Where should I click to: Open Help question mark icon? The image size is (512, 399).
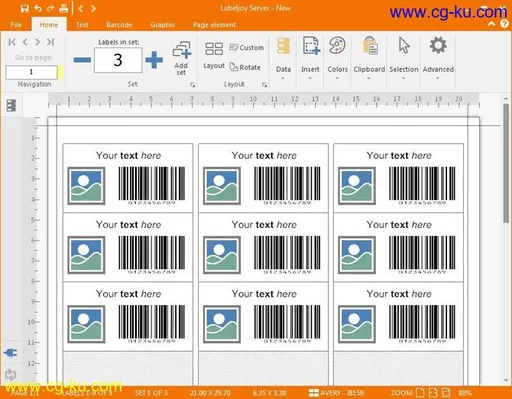[504, 24]
